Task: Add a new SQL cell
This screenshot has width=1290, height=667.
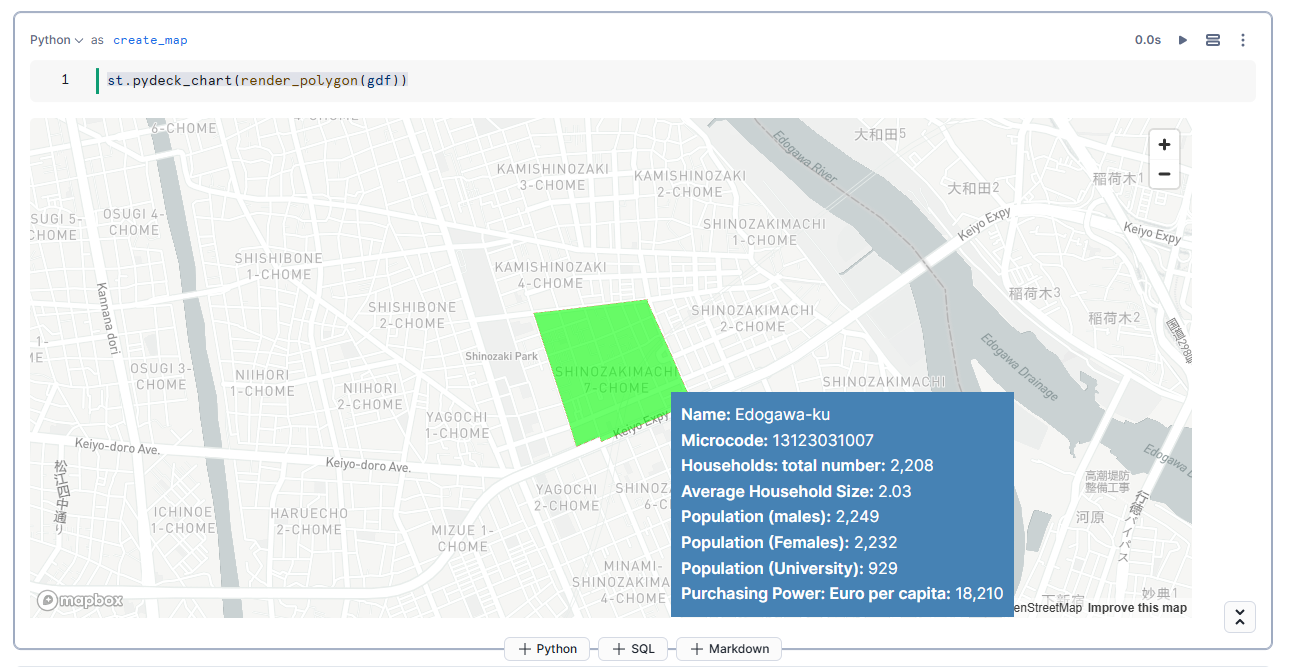Action: 633,649
